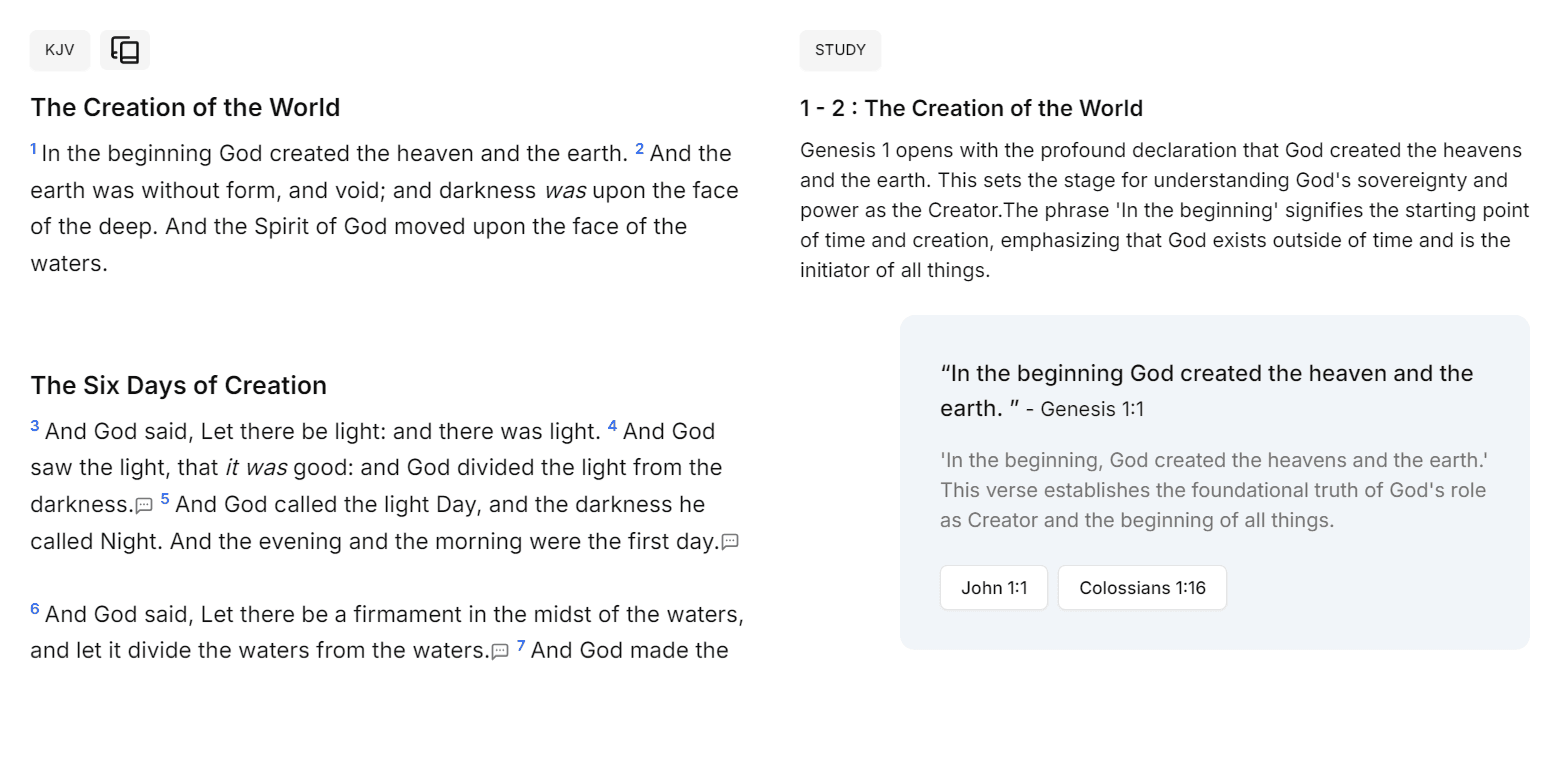1560x780 pixels.
Task: Click verse number 3 marker
Action: (35, 427)
